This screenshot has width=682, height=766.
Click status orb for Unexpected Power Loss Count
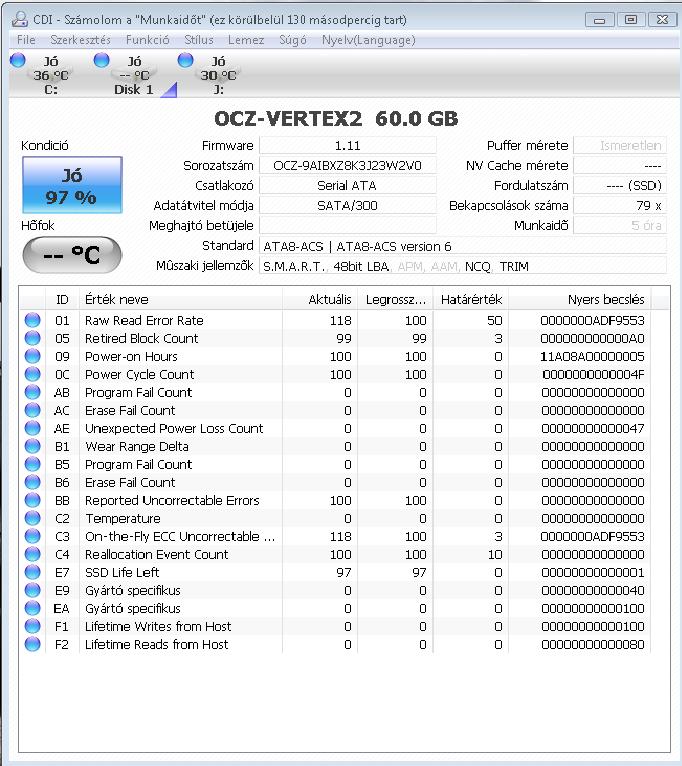coord(32,428)
